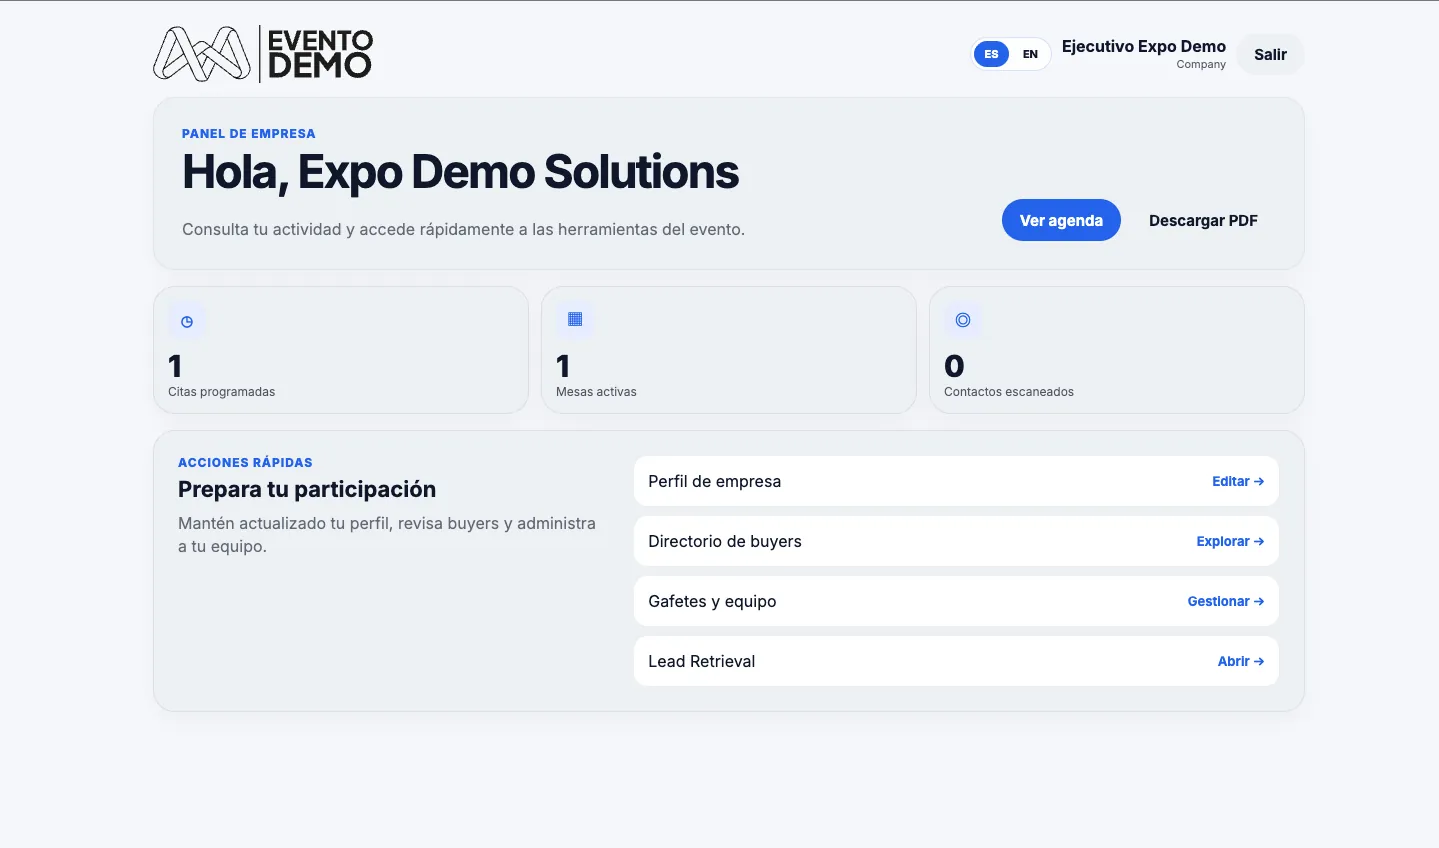Click the Hola, Expo Demo Solutions heading
This screenshot has height=848, width=1439.
460,172
